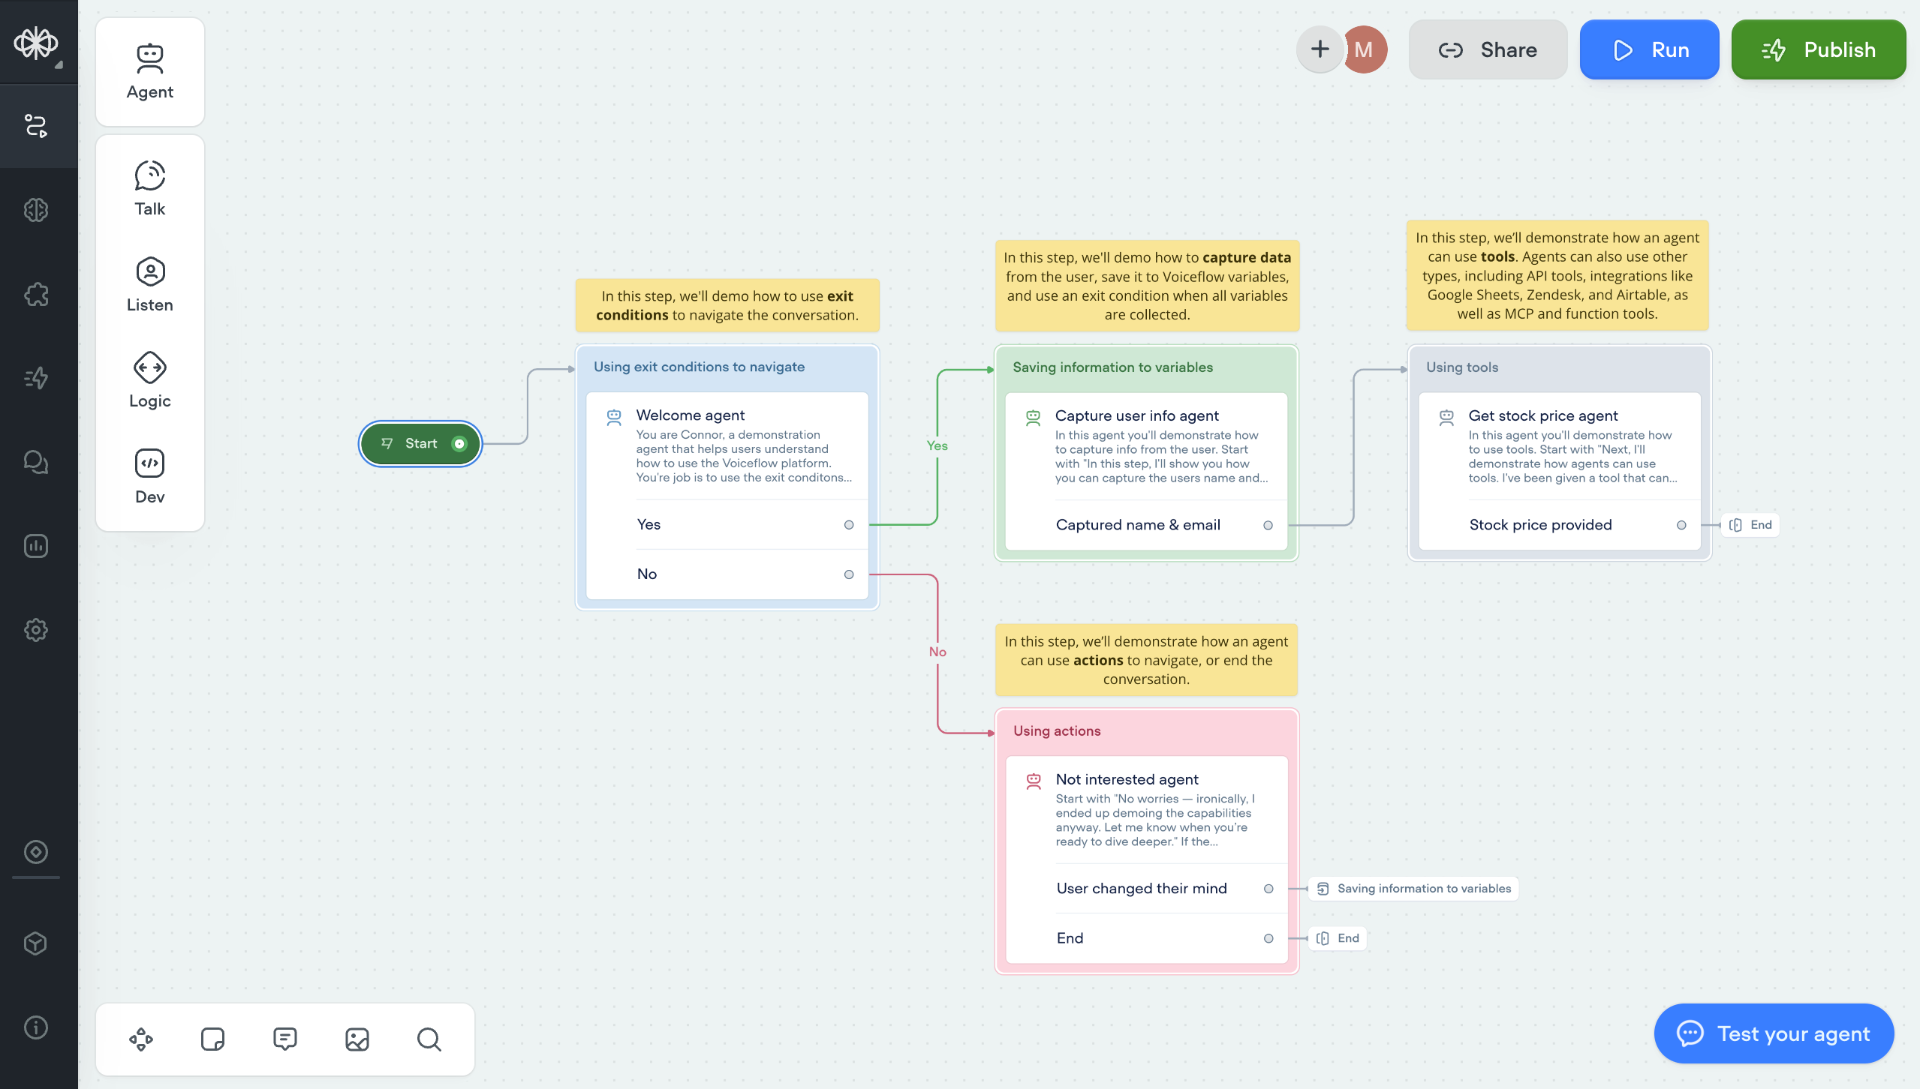Select Get stock price agent step
The height and width of the screenshot is (1089, 1920).
click(x=1559, y=447)
